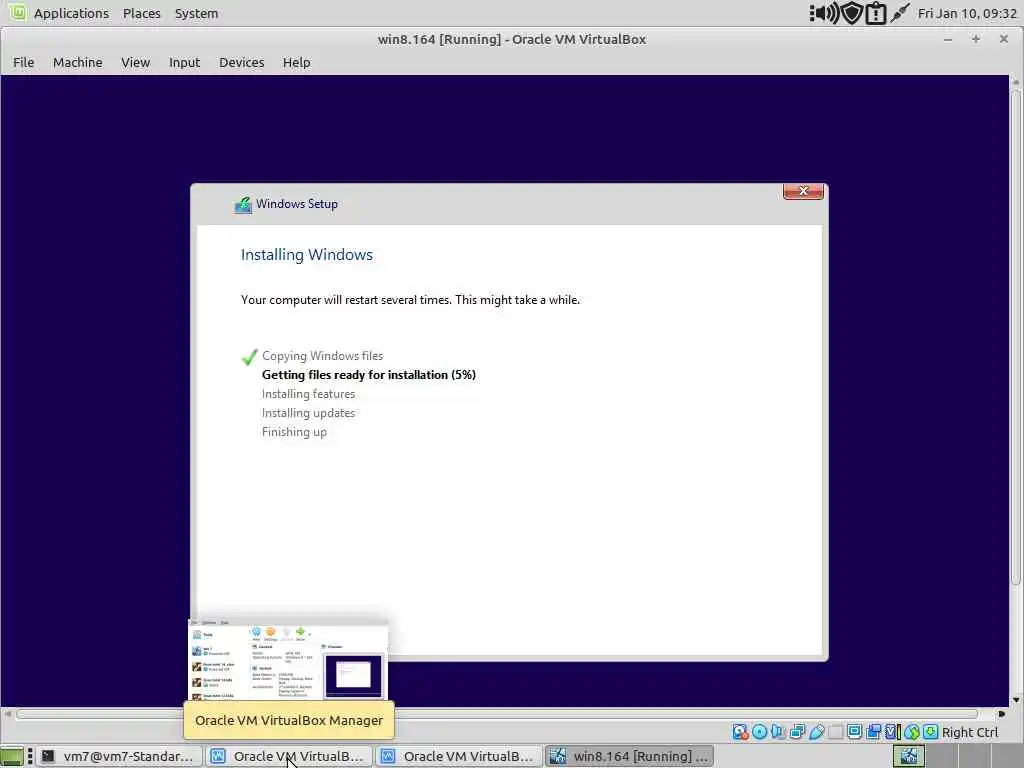
Task: Click the vertical scrollbar of VM view
Action: (x=1016, y=336)
